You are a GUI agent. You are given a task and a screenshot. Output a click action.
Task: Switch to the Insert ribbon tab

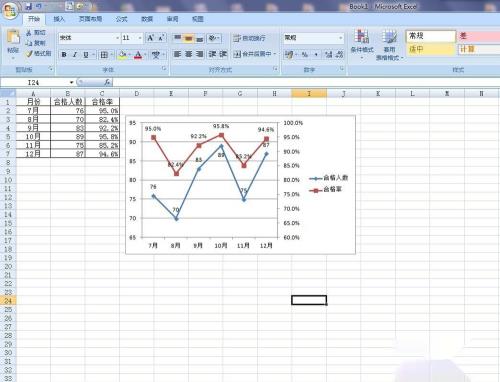[59, 19]
